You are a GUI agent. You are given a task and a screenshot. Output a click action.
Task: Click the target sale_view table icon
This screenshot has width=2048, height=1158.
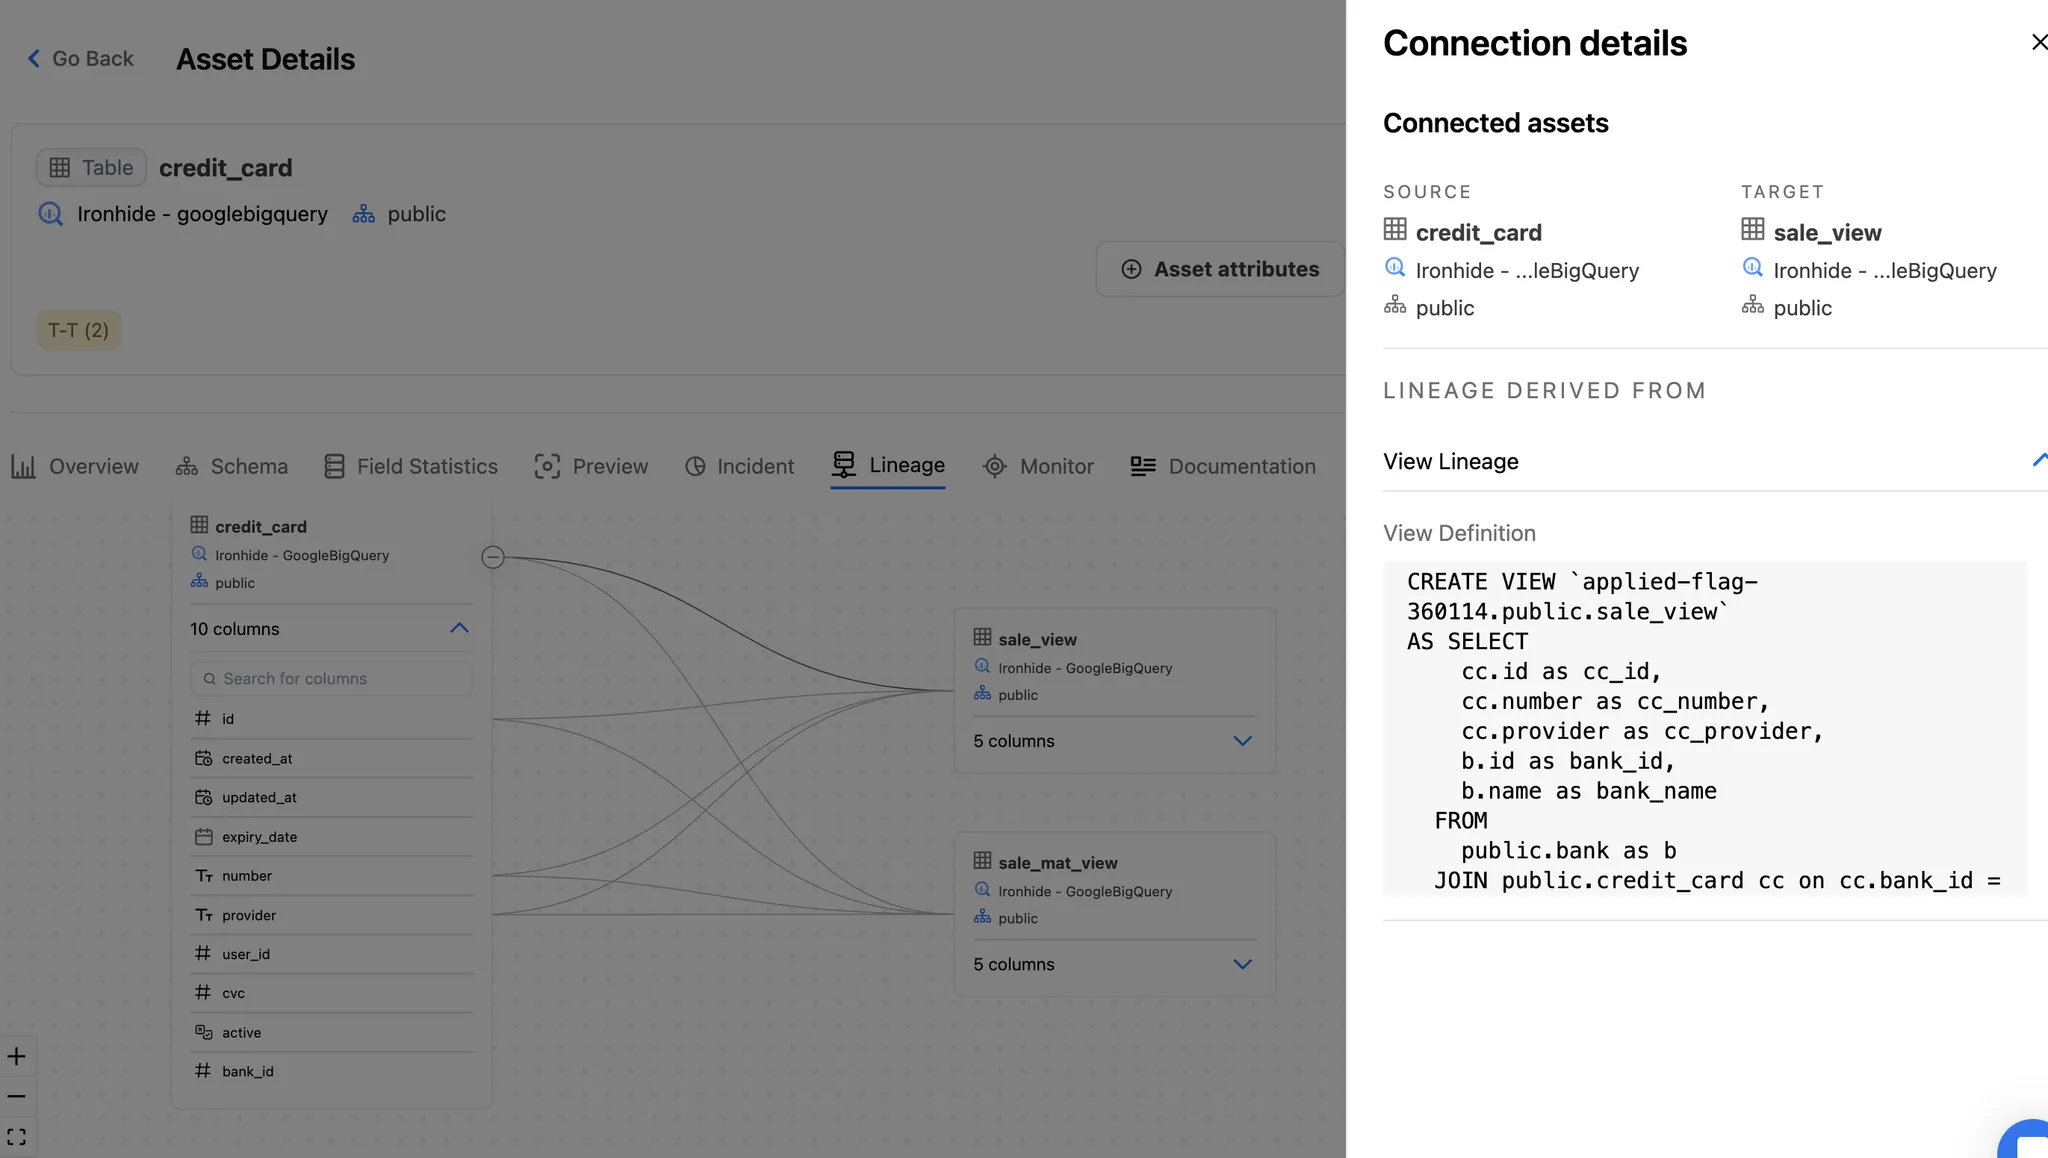click(1753, 230)
